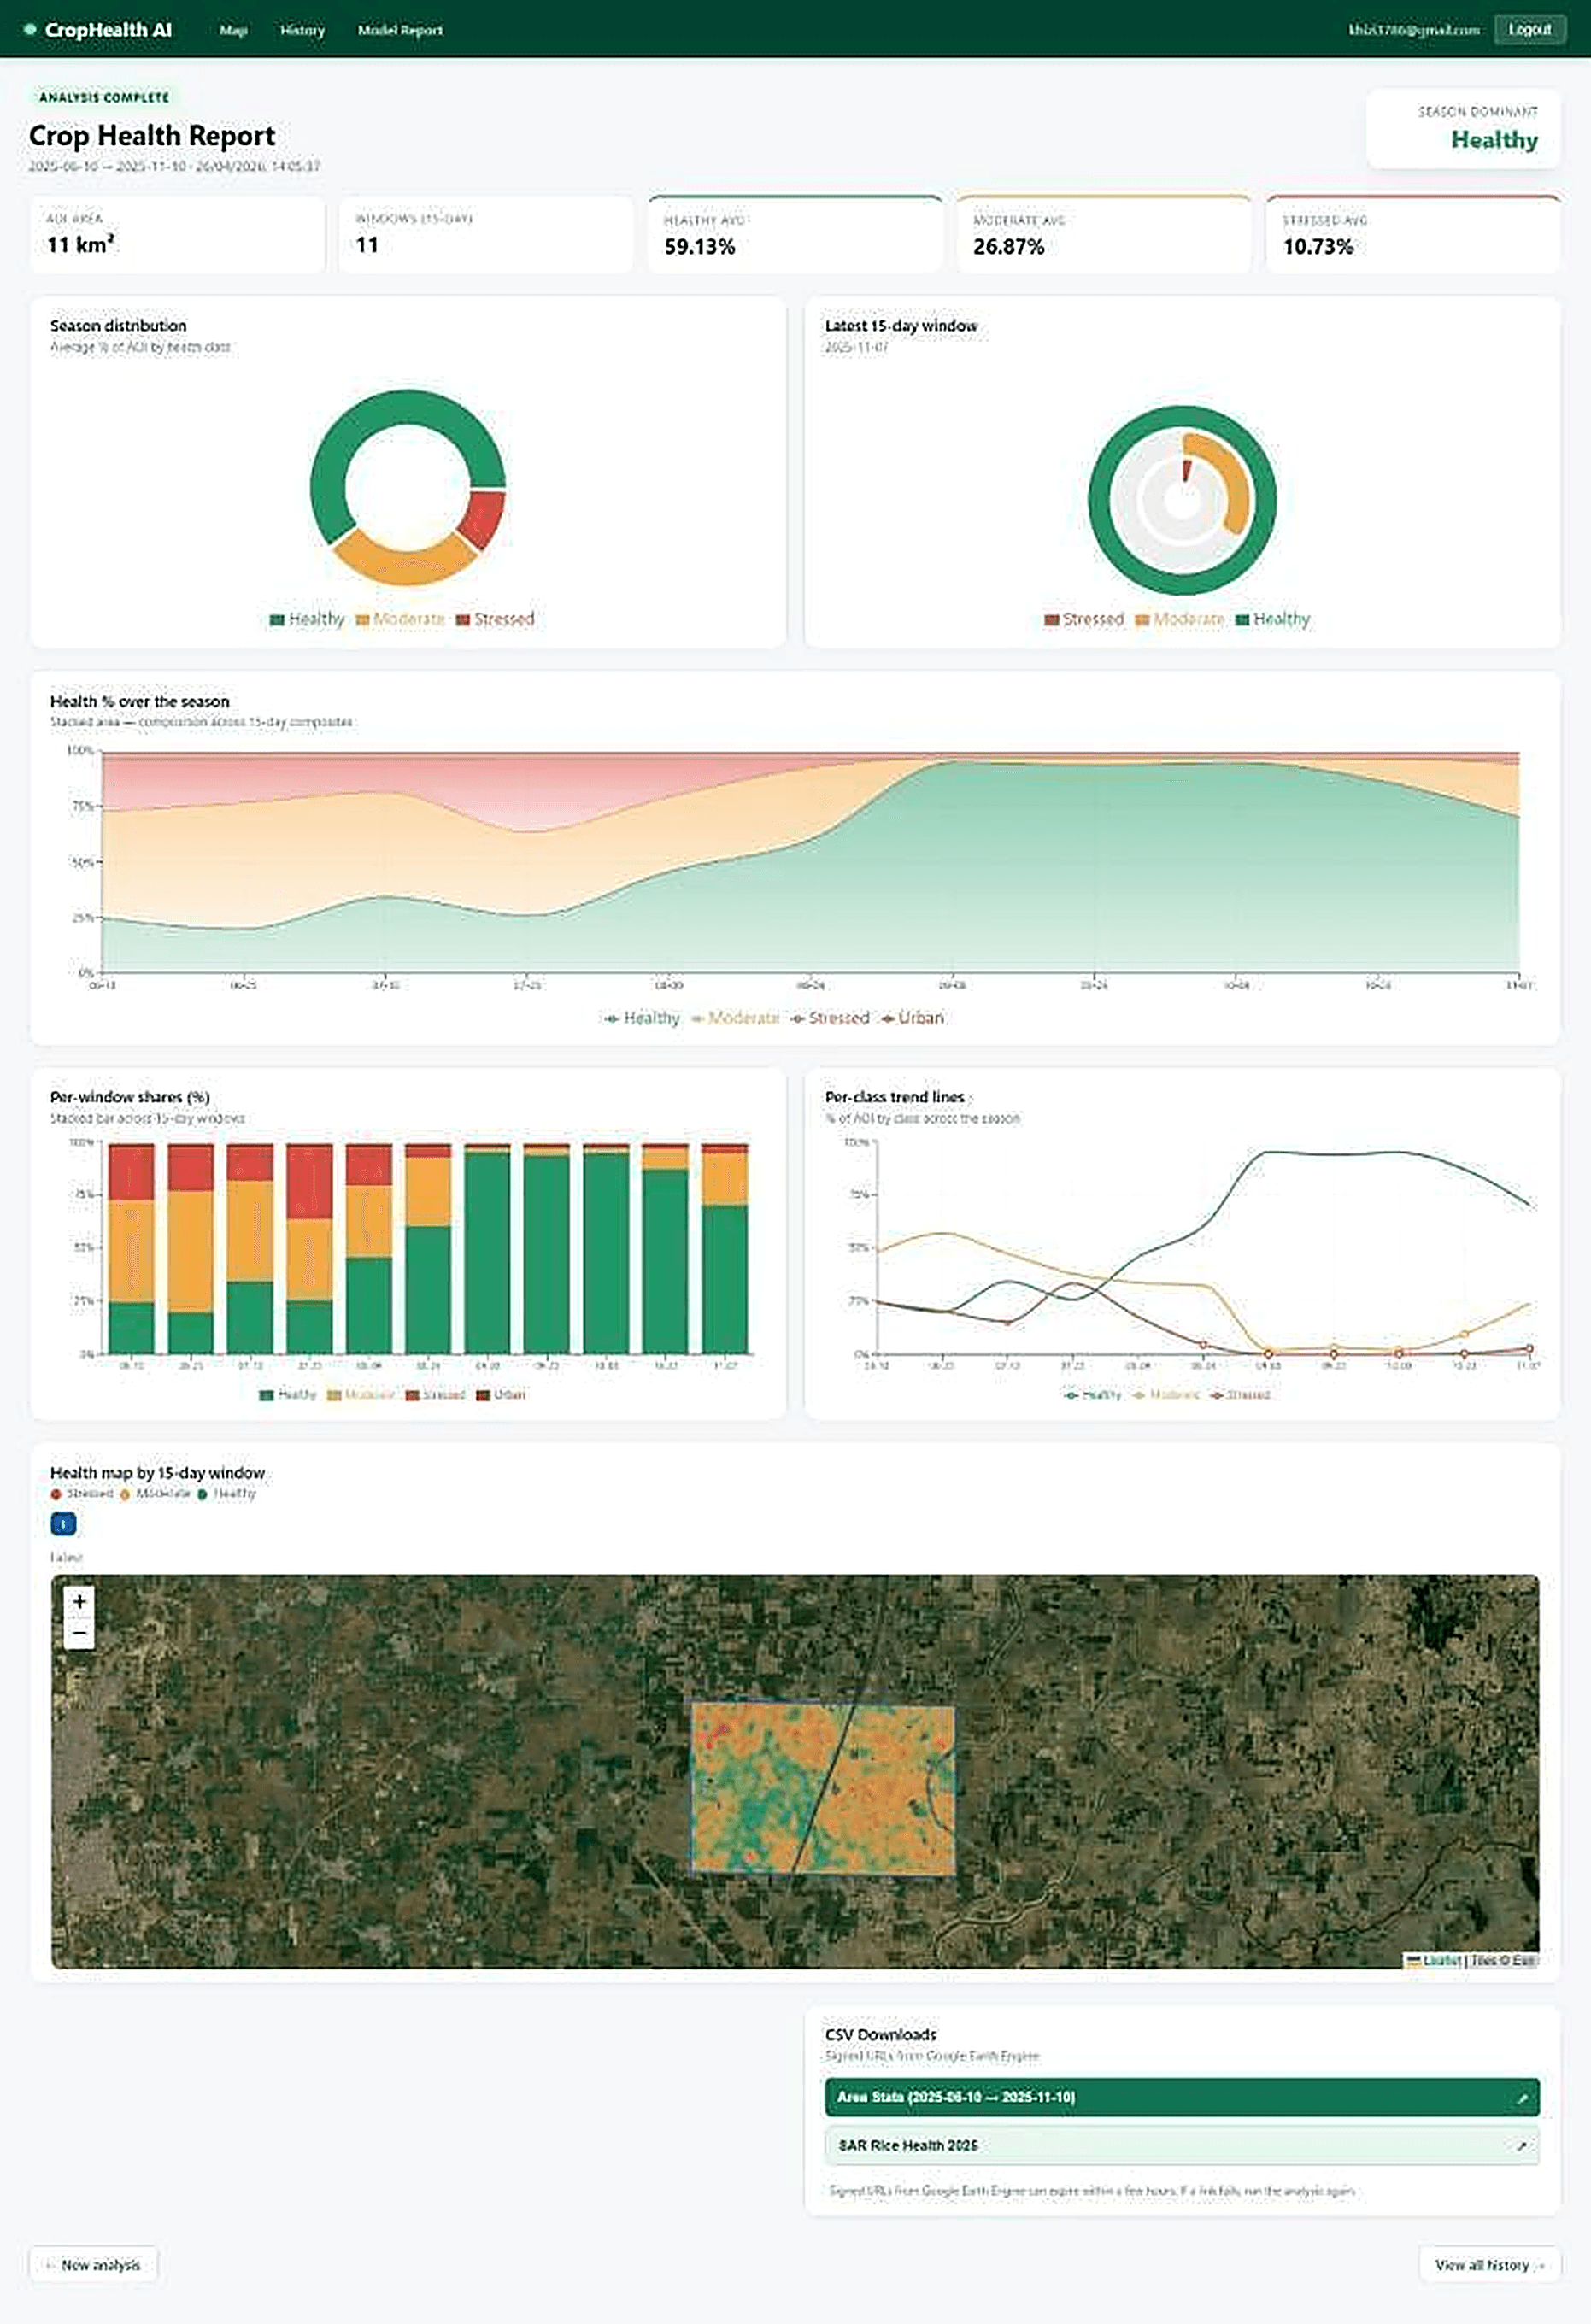Click the account email in header
The image size is (1591, 2324).
click(x=1413, y=30)
